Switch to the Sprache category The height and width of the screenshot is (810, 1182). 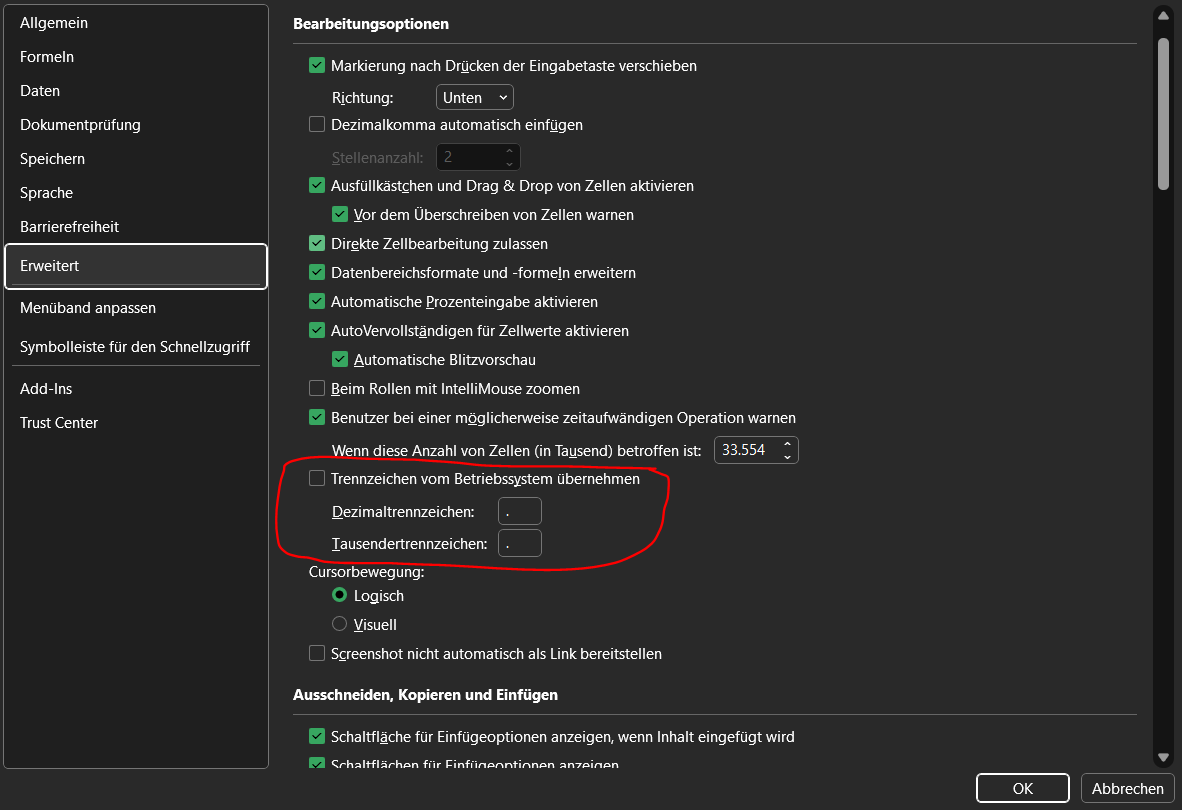(46, 192)
